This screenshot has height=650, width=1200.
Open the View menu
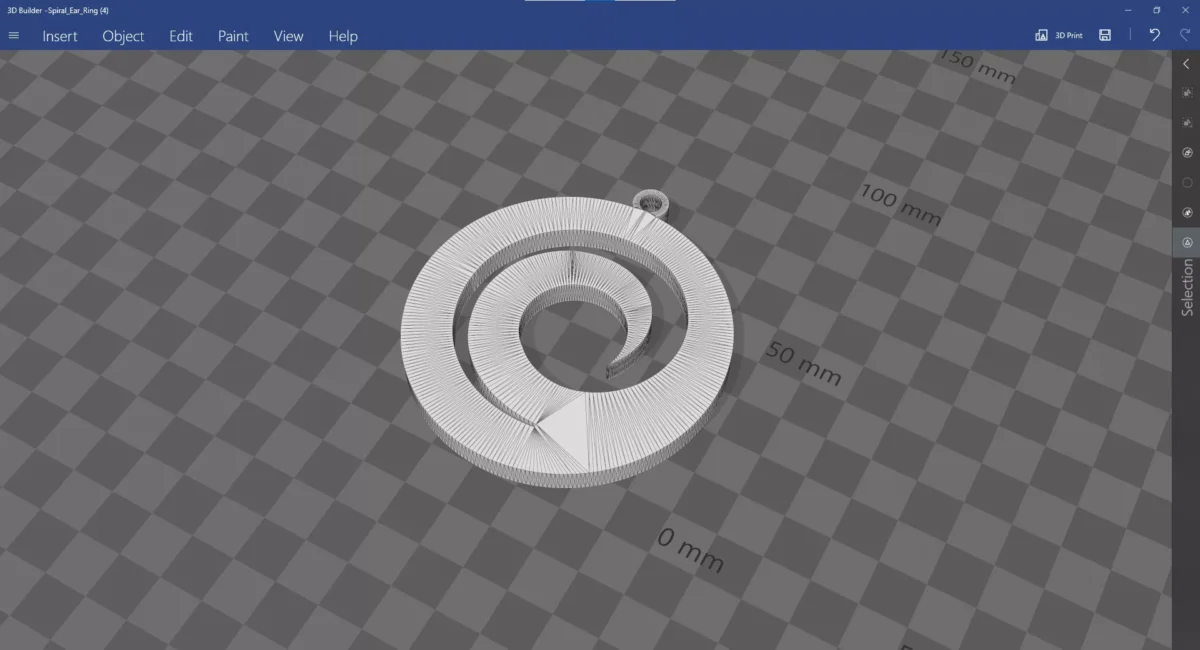coord(288,36)
